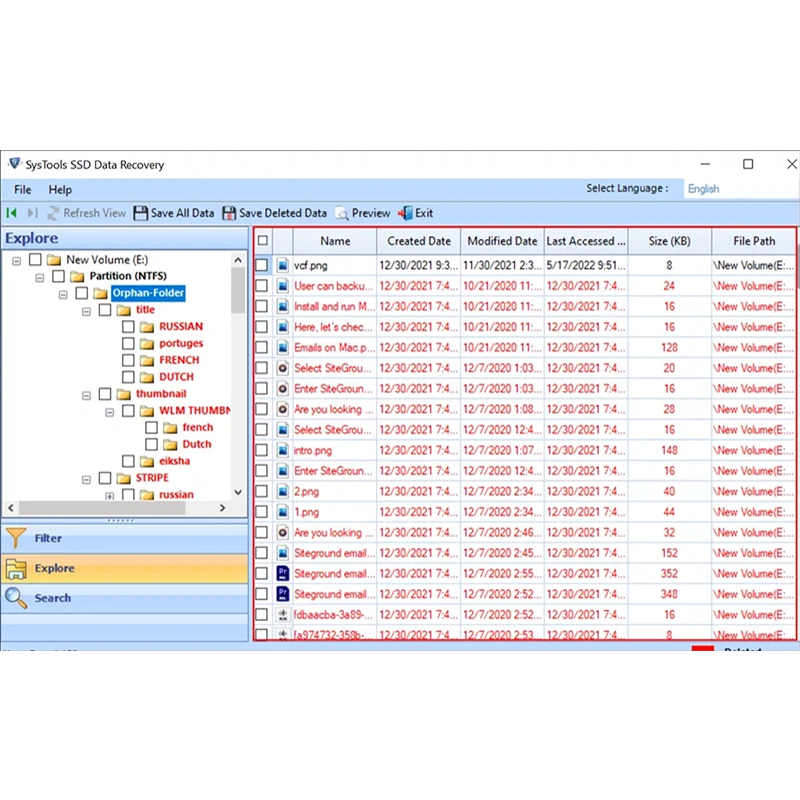
Task: Click the Filter panel button
Action: (x=125, y=538)
